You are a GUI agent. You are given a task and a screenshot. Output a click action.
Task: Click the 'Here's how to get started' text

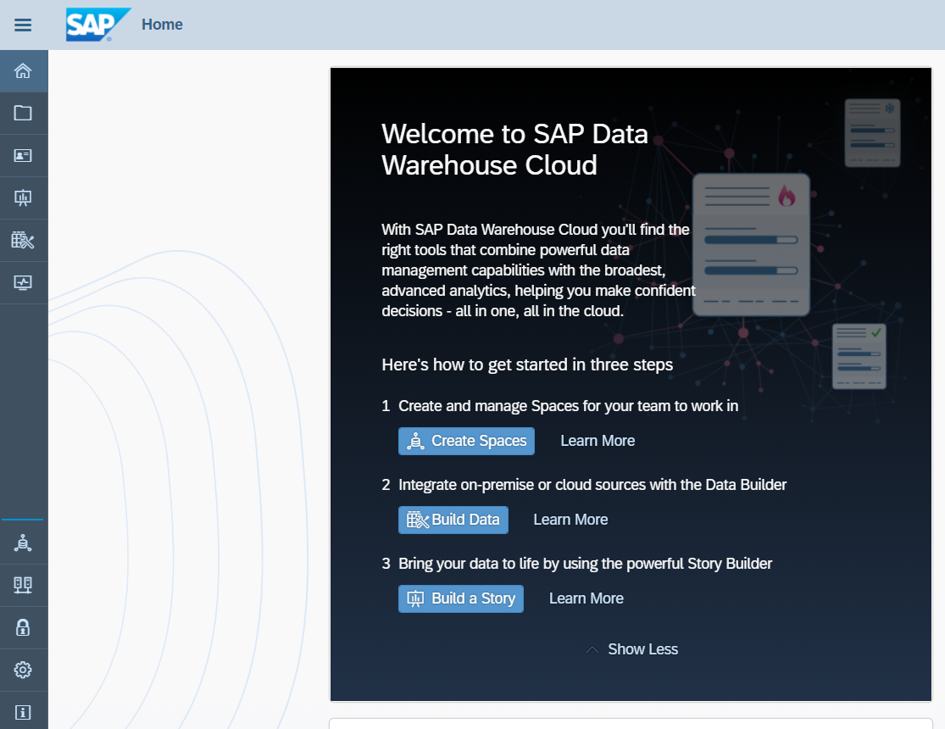(527, 365)
